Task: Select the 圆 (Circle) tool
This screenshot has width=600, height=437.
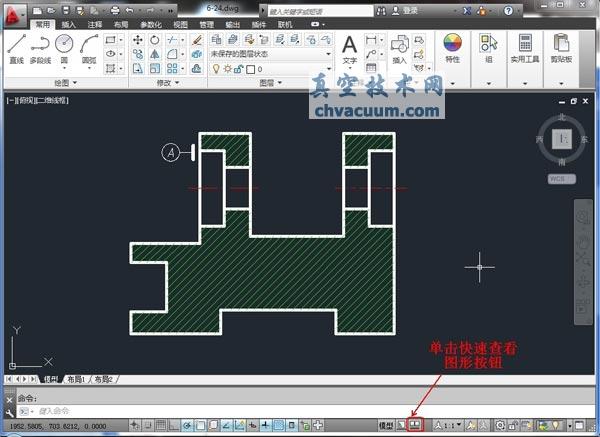Action: [x=64, y=48]
